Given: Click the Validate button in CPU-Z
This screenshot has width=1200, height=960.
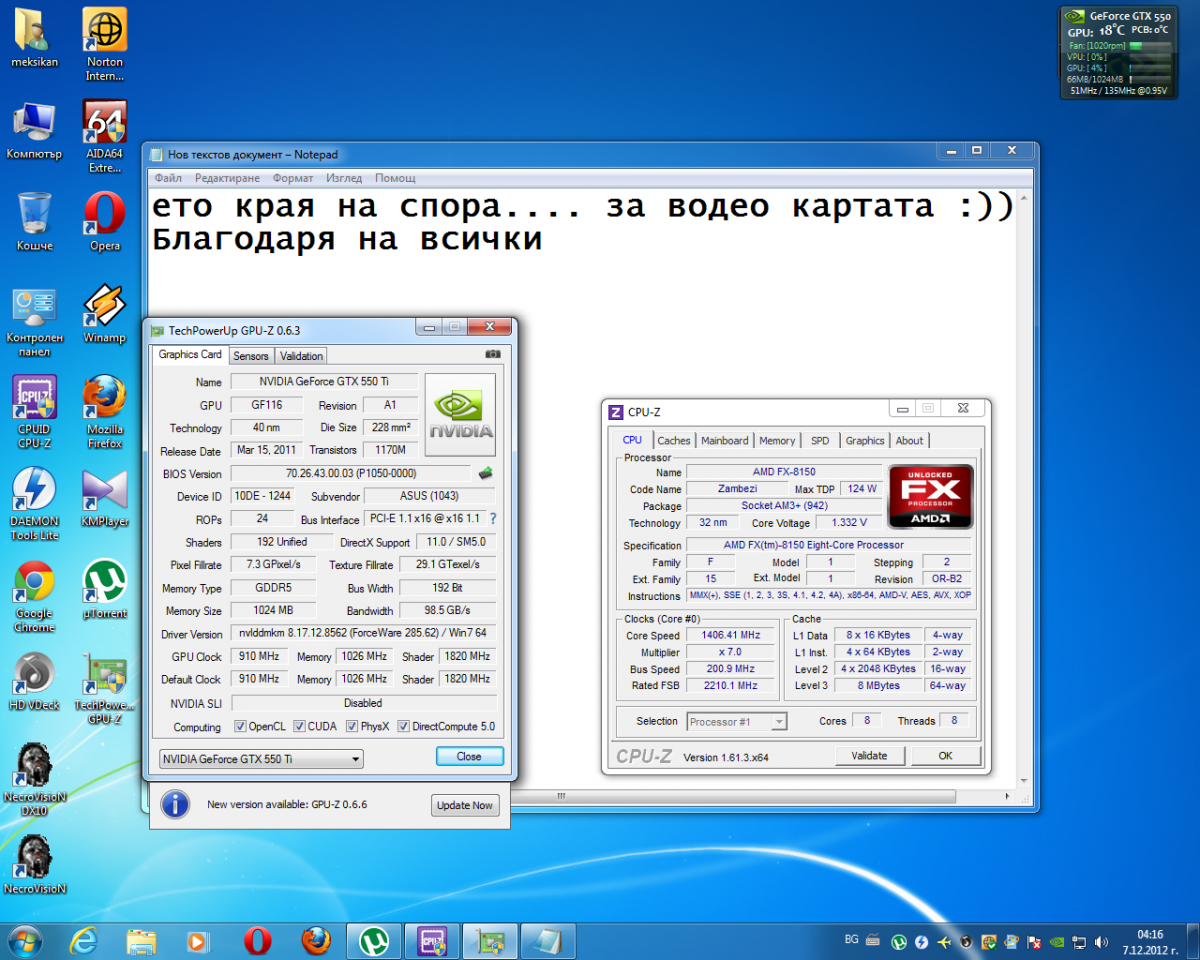Looking at the screenshot, I should [x=869, y=756].
